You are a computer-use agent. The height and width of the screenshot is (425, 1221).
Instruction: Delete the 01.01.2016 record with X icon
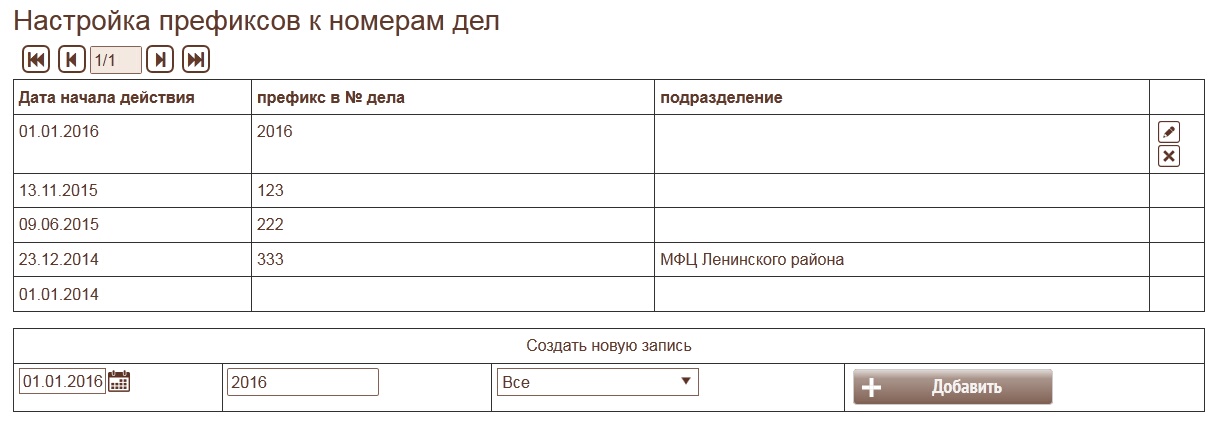tap(1168, 156)
